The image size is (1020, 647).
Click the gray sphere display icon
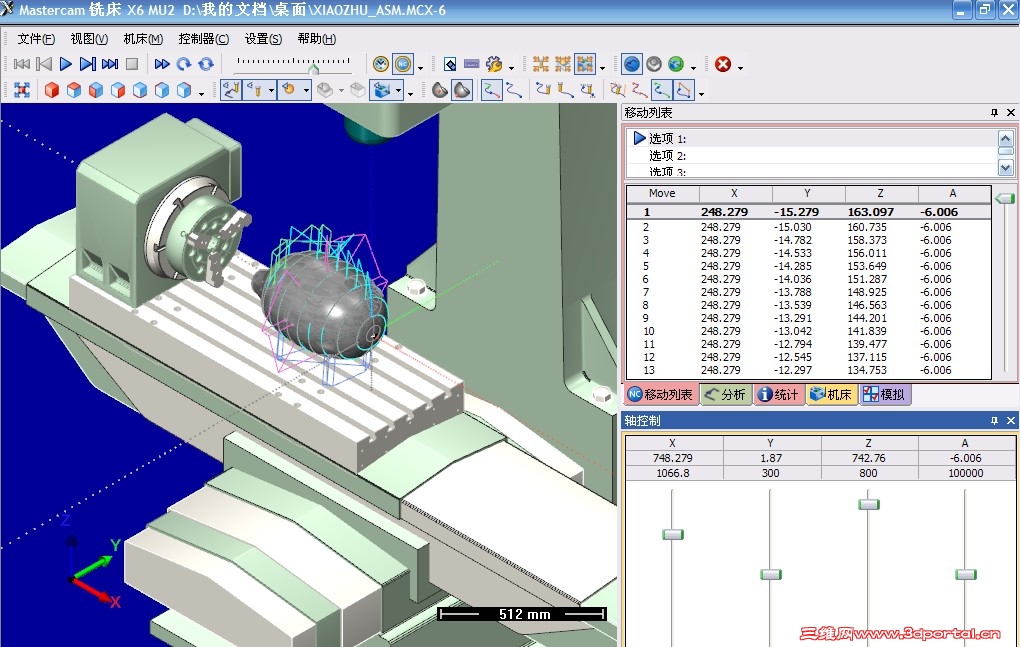654,64
